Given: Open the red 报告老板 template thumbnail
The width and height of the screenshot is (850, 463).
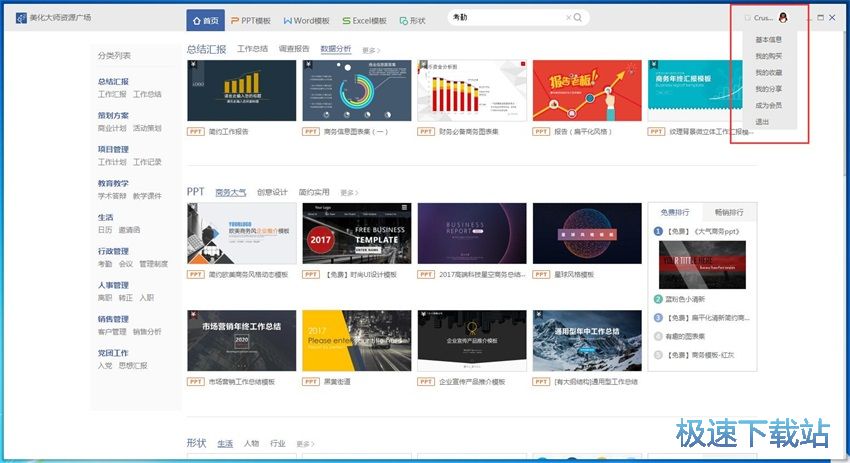Looking at the screenshot, I should [587, 91].
